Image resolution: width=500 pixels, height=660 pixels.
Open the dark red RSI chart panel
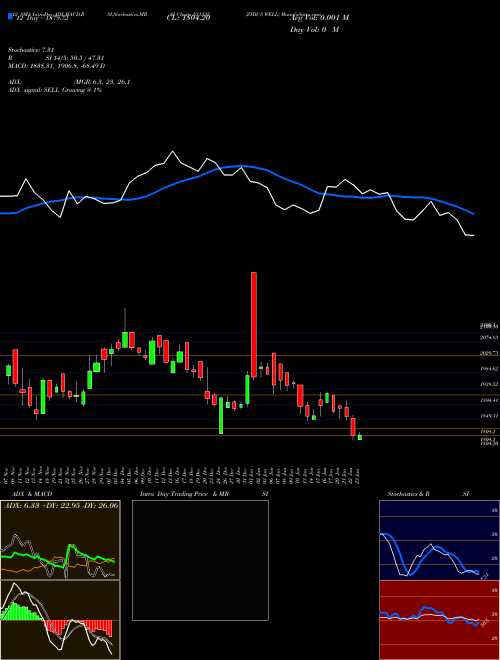pos(439,620)
